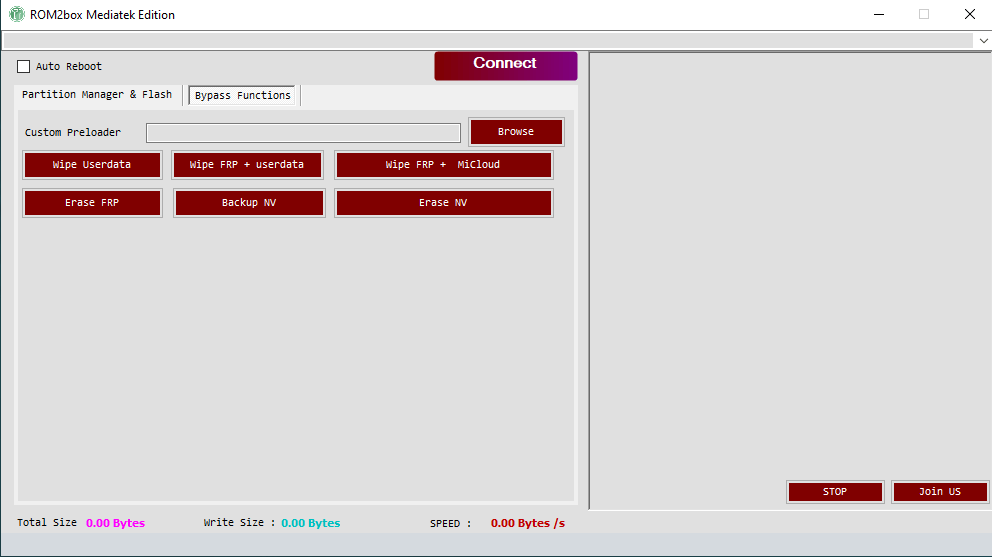Viewport: 992px width, 557px height.
Task: Browse for a custom preloader file
Action: [516, 132]
